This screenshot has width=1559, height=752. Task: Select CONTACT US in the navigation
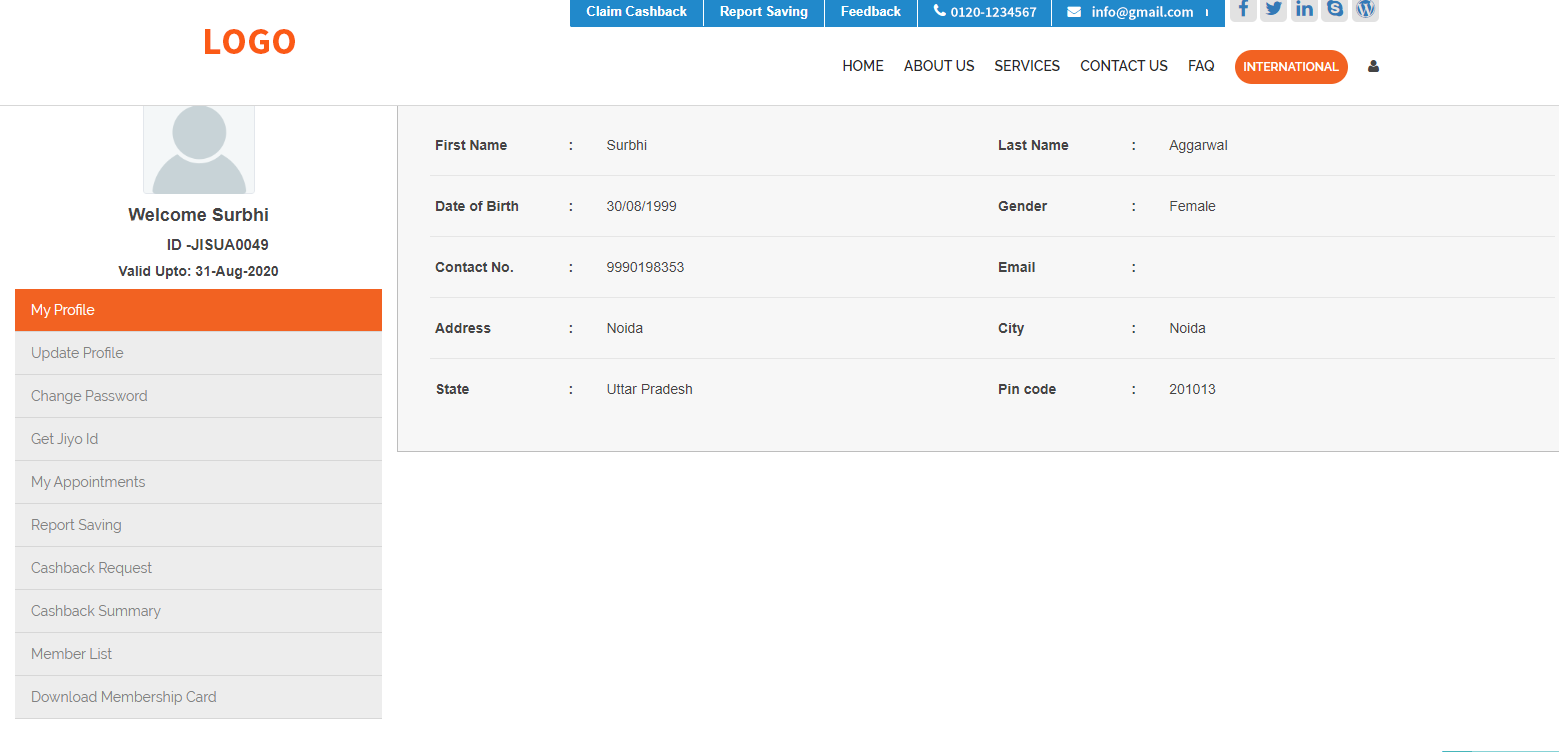point(1123,66)
